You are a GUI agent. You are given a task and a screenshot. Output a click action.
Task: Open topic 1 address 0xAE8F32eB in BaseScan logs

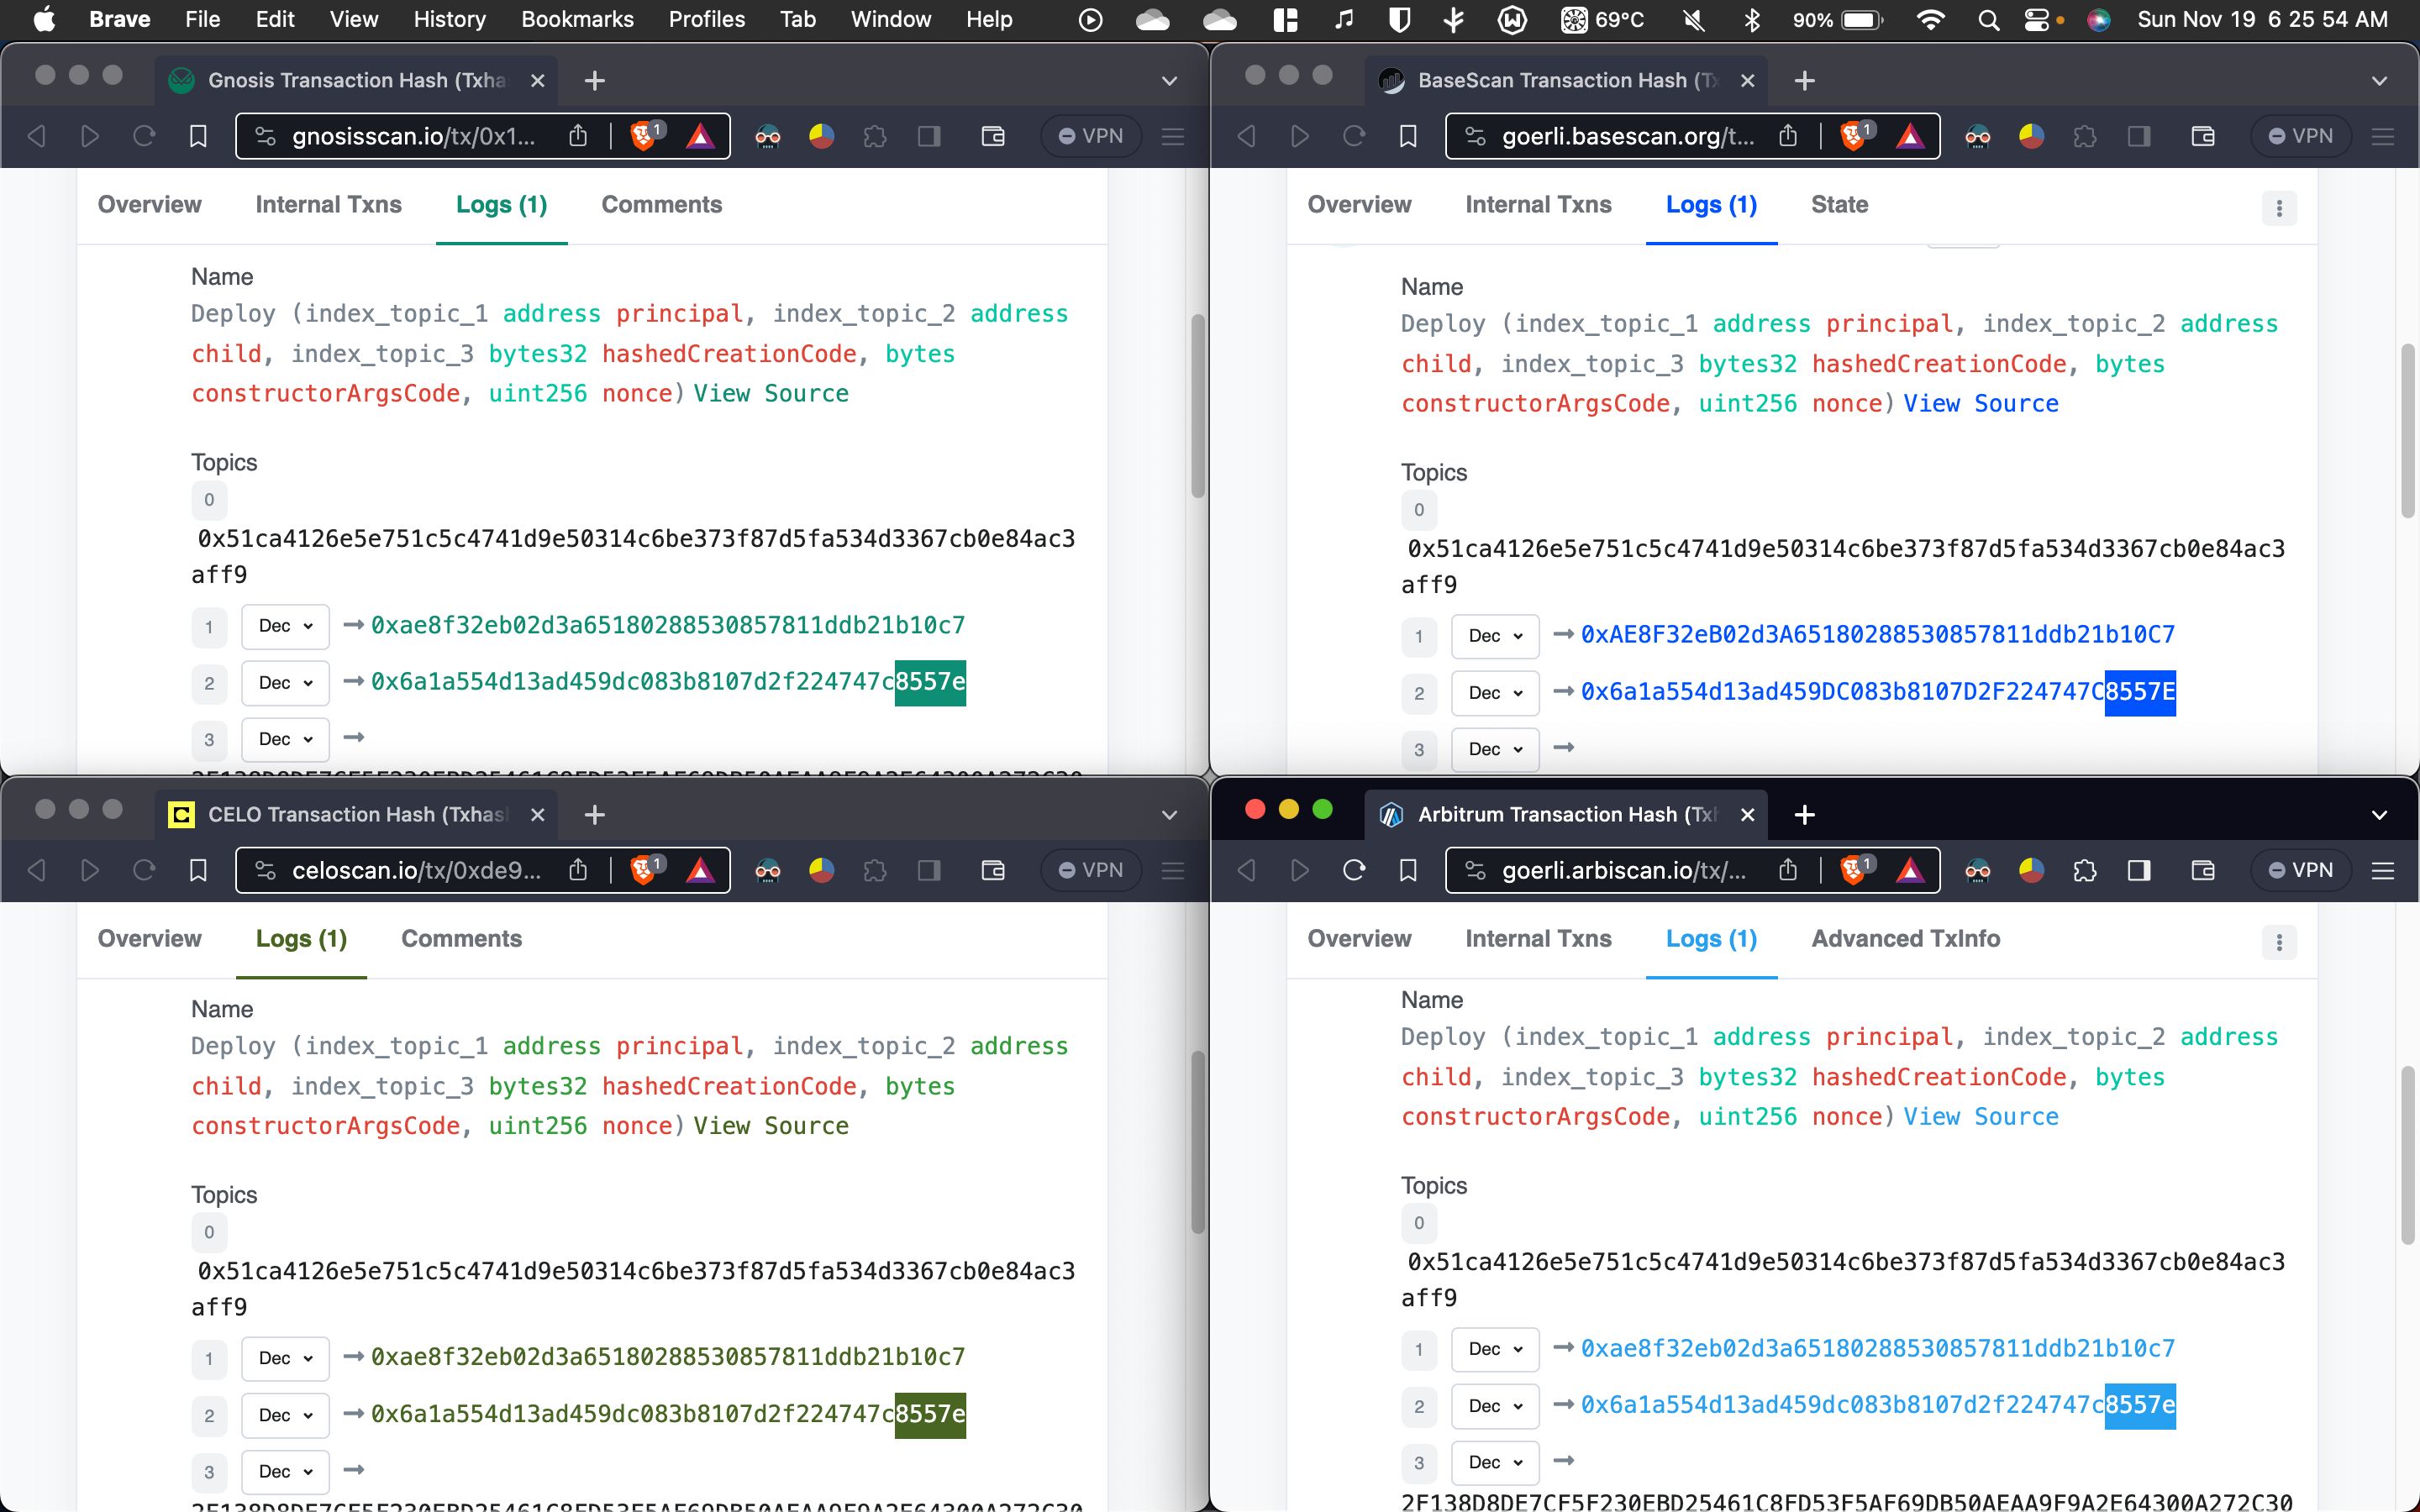tap(1878, 635)
